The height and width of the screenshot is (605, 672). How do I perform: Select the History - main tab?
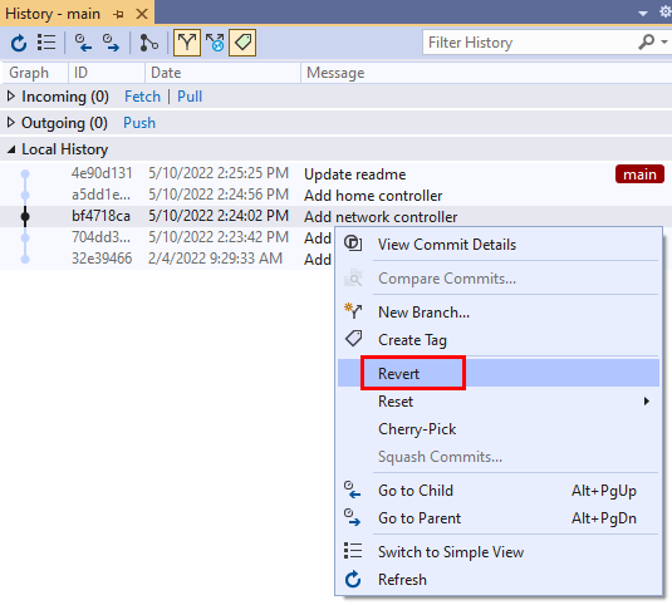pos(53,14)
